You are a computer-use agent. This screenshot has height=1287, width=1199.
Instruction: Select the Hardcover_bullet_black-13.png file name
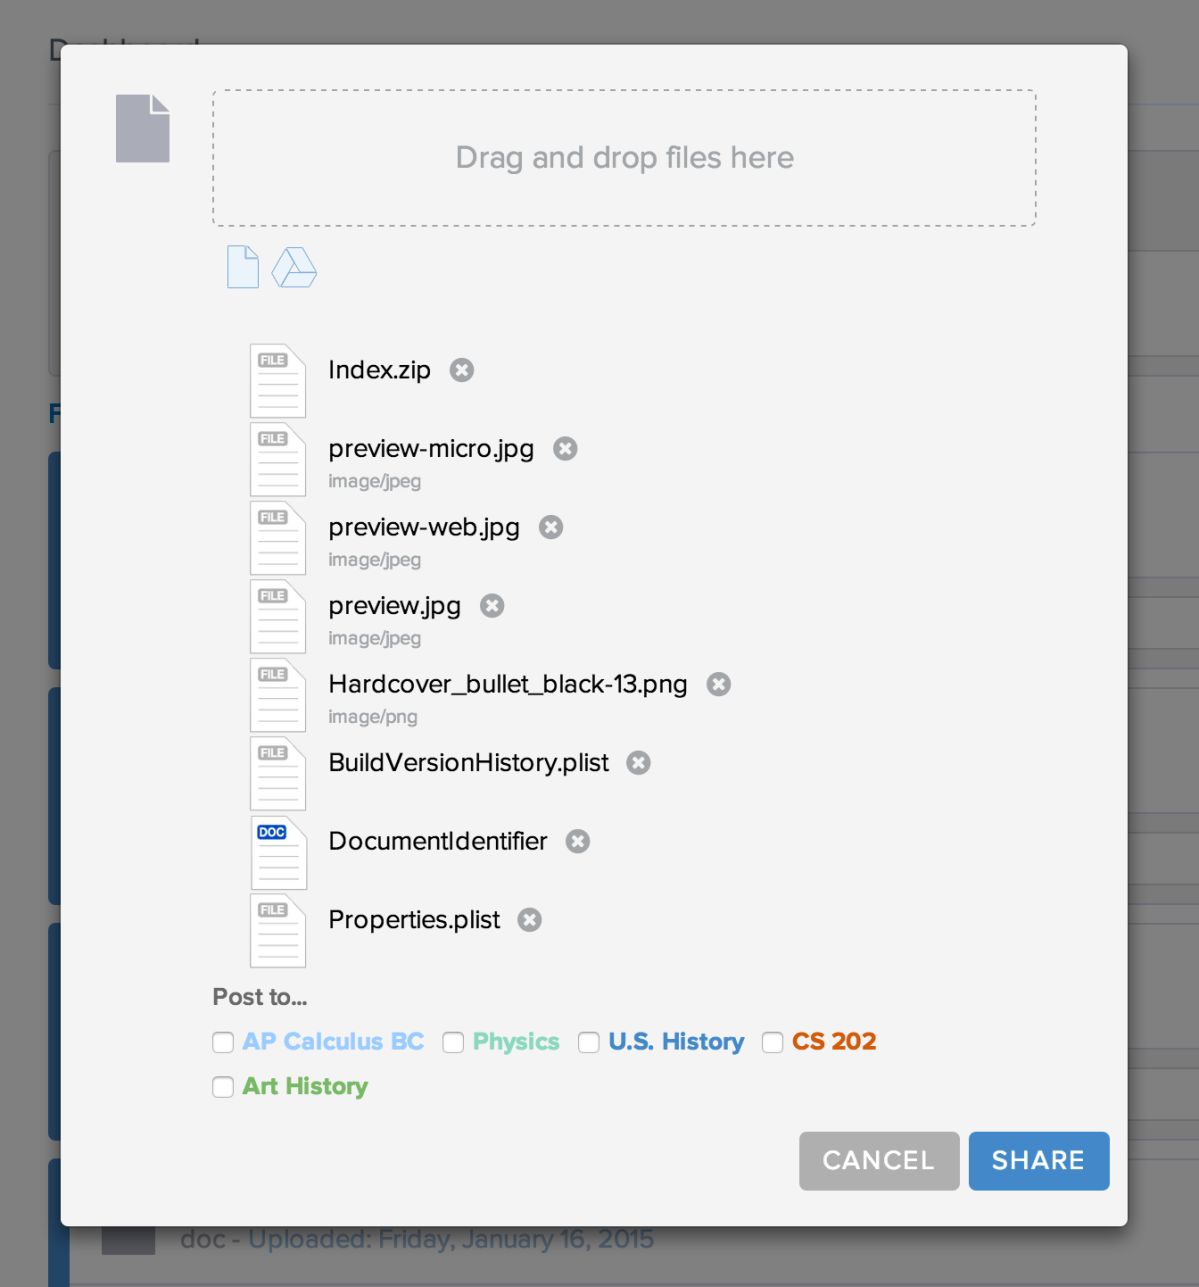click(508, 684)
